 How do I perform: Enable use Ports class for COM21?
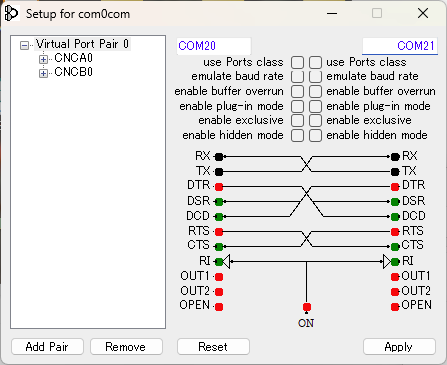point(315,62)
